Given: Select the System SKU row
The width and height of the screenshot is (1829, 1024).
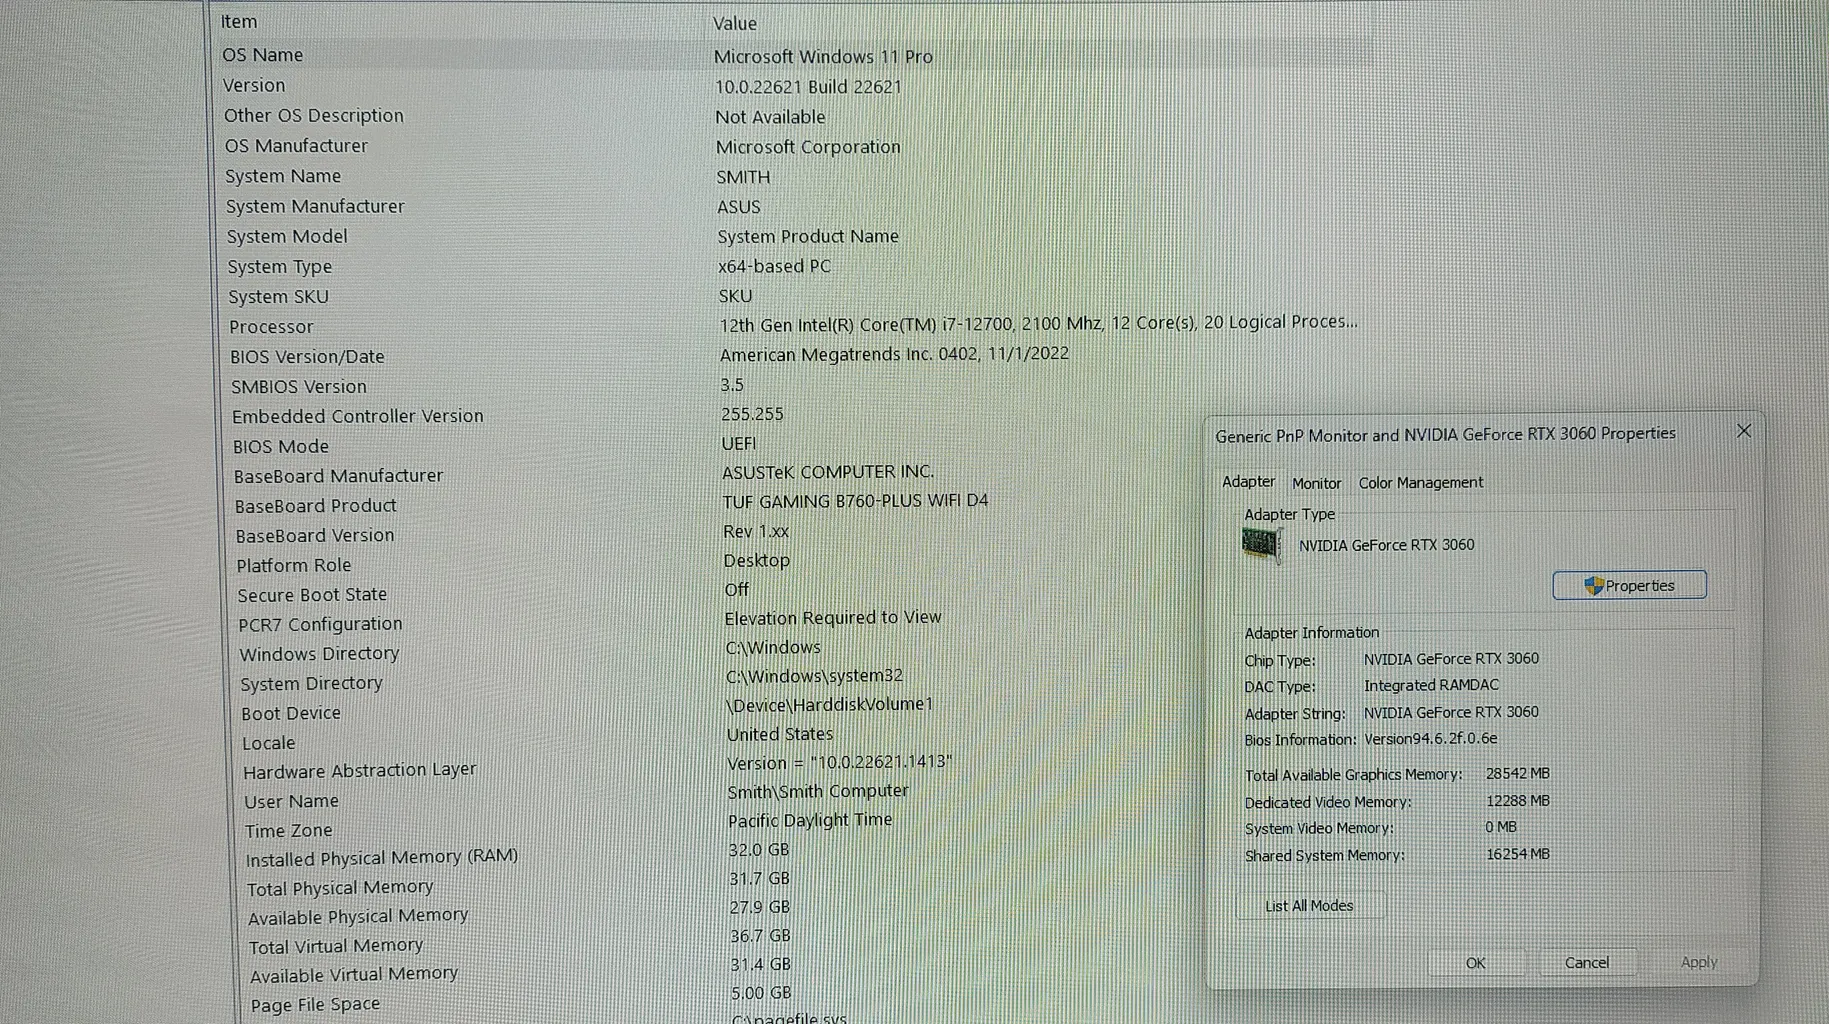Looking at the screenshot, I should click(278, 297).
